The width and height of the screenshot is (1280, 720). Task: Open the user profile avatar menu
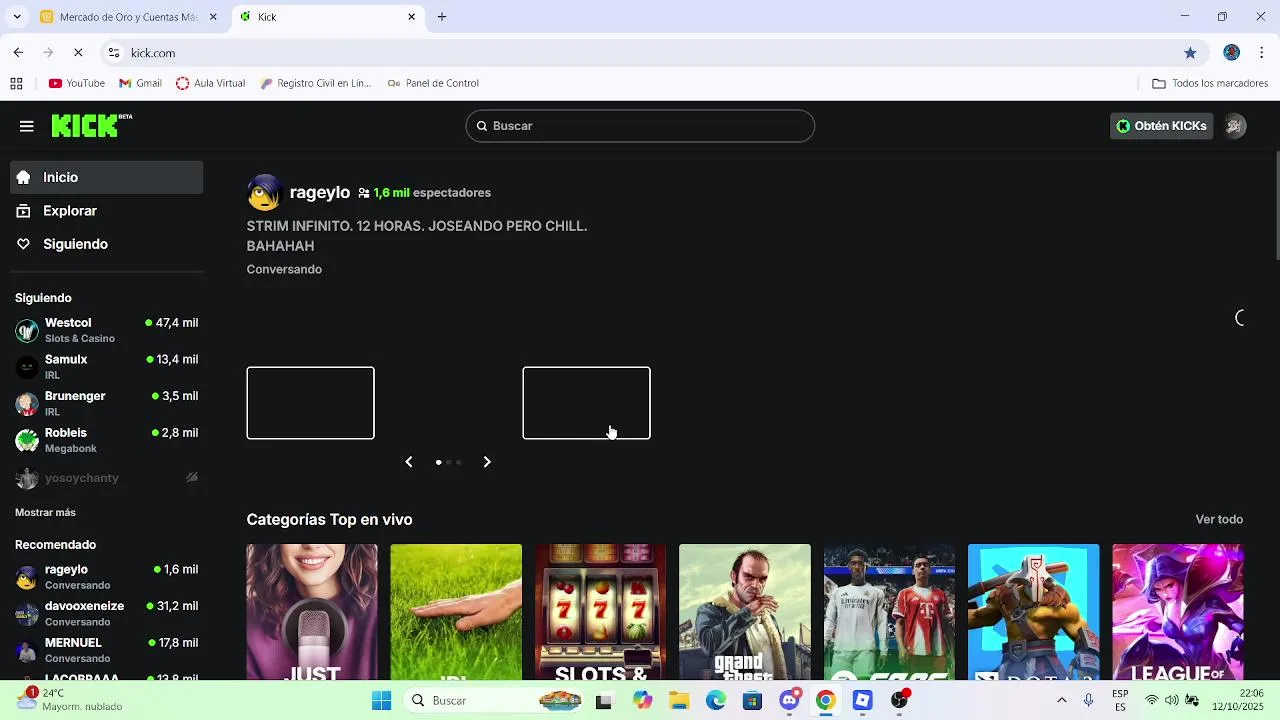(1235, 126)
